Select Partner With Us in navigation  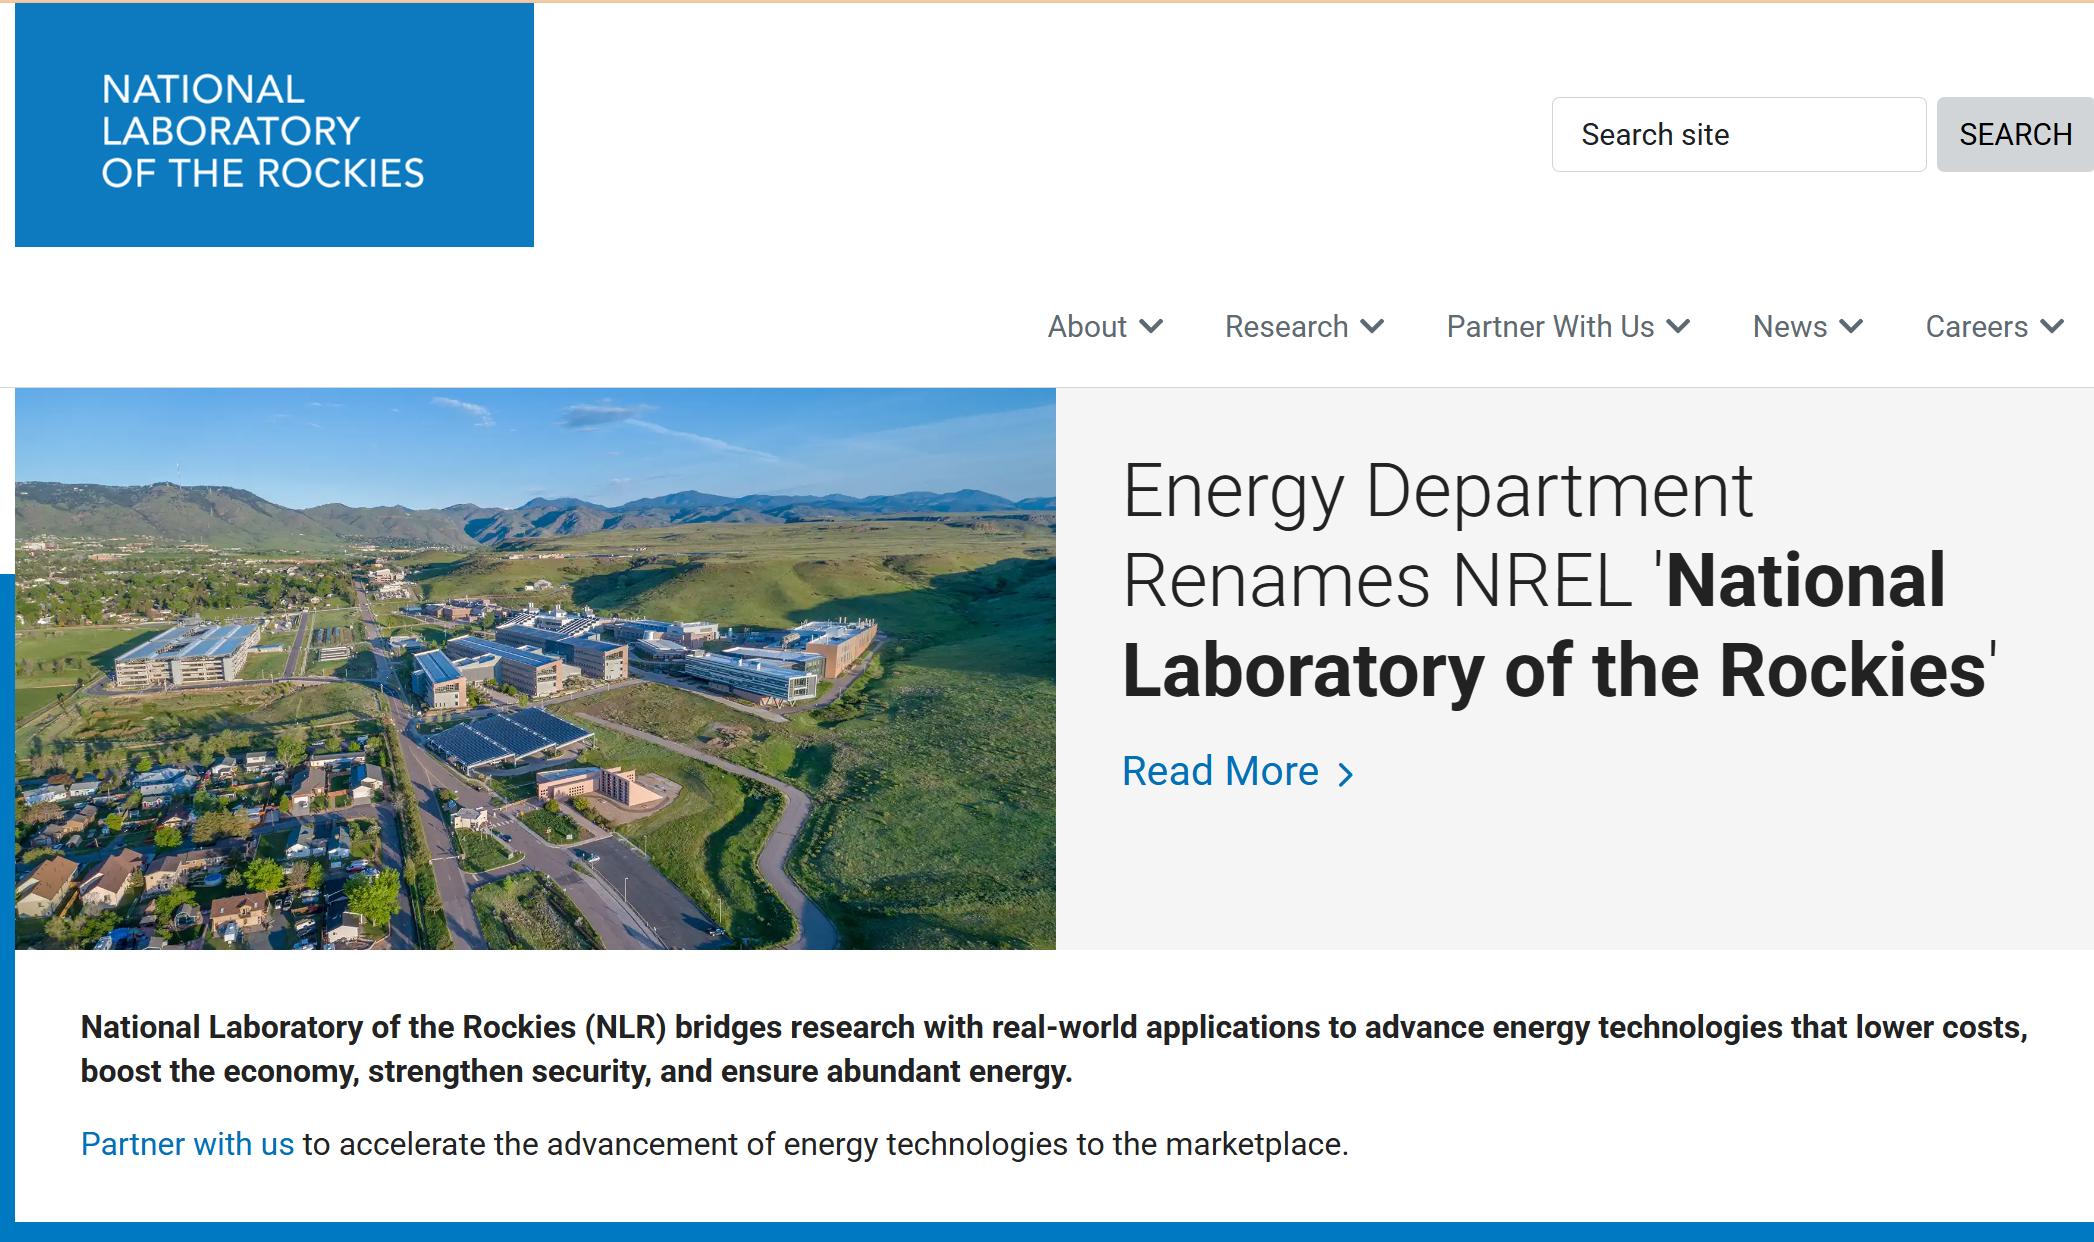tap(1550, 327)
